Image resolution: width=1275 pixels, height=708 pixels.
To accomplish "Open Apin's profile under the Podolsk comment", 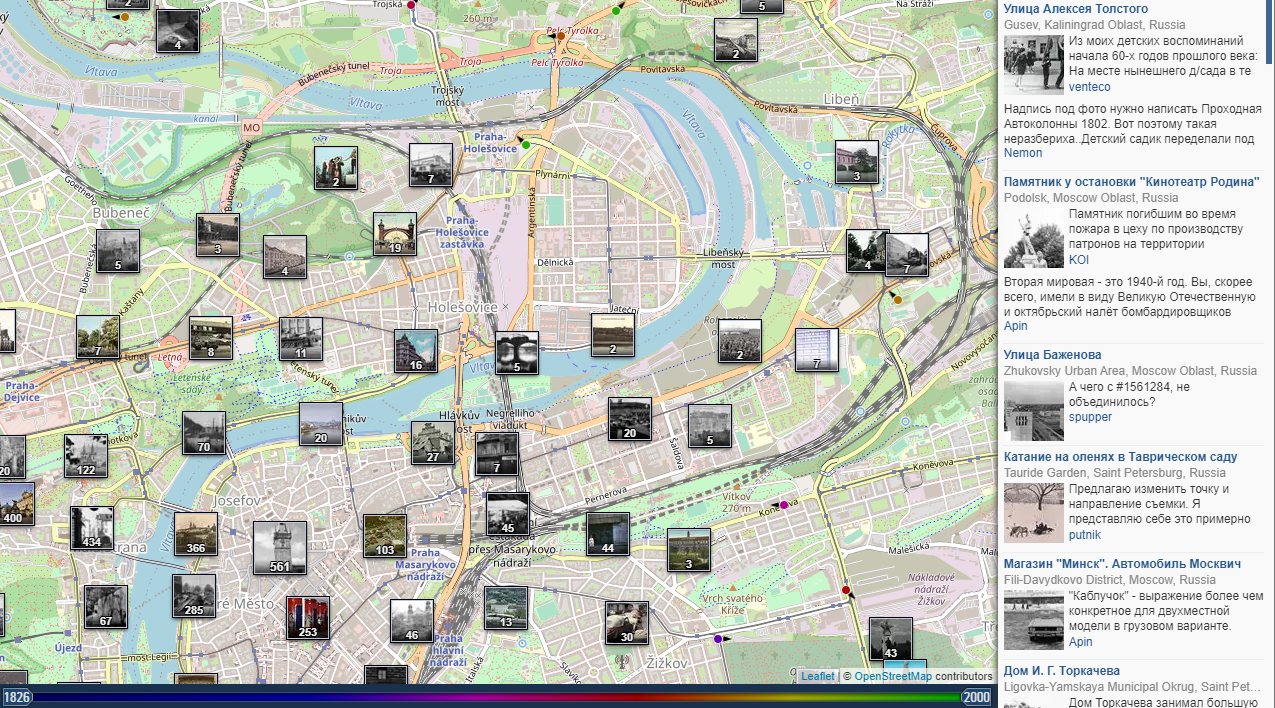I will pos(1015,326).
